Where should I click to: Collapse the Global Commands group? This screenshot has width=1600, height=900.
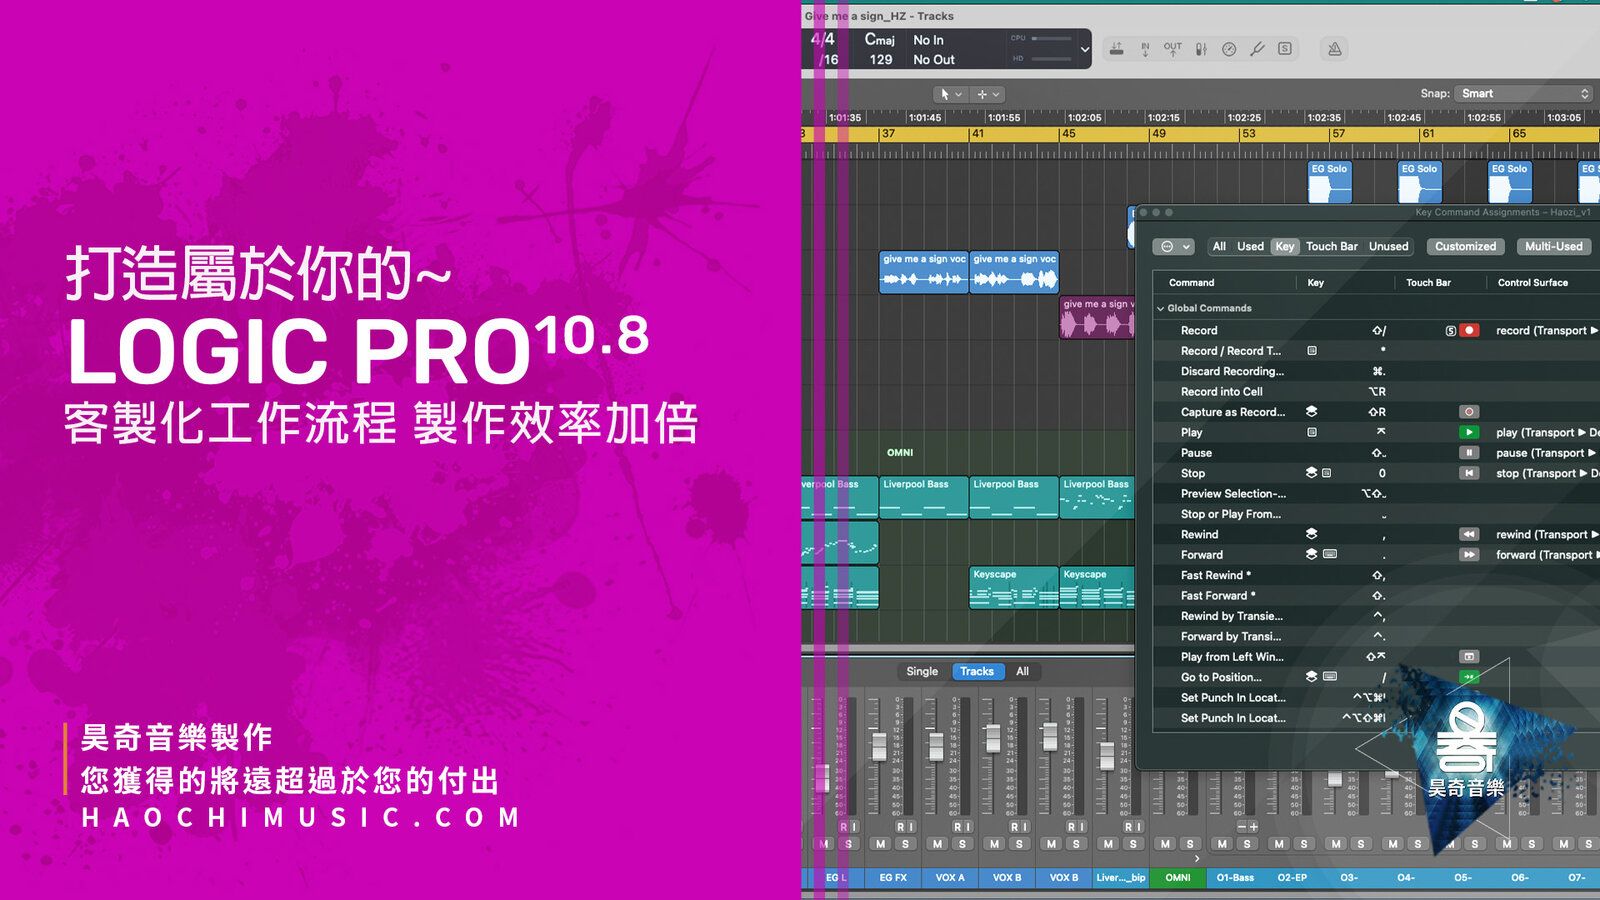[x=1161, y=308]
